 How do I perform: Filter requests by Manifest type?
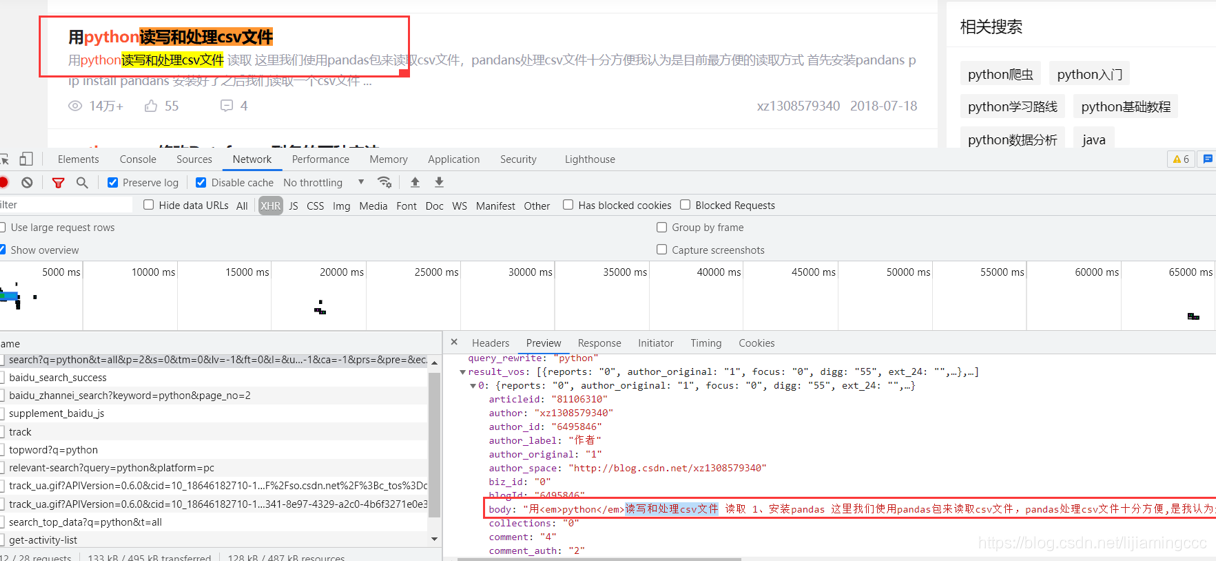tap(495, 206)
